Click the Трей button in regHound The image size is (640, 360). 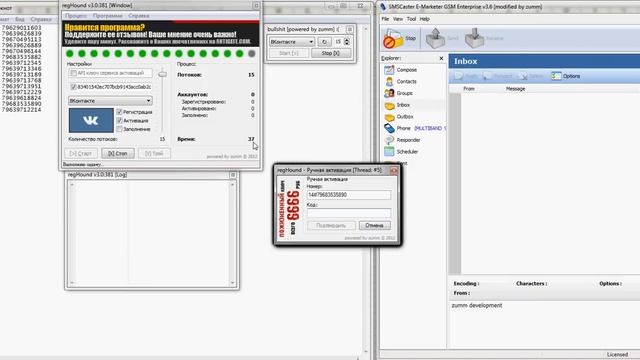154,153
